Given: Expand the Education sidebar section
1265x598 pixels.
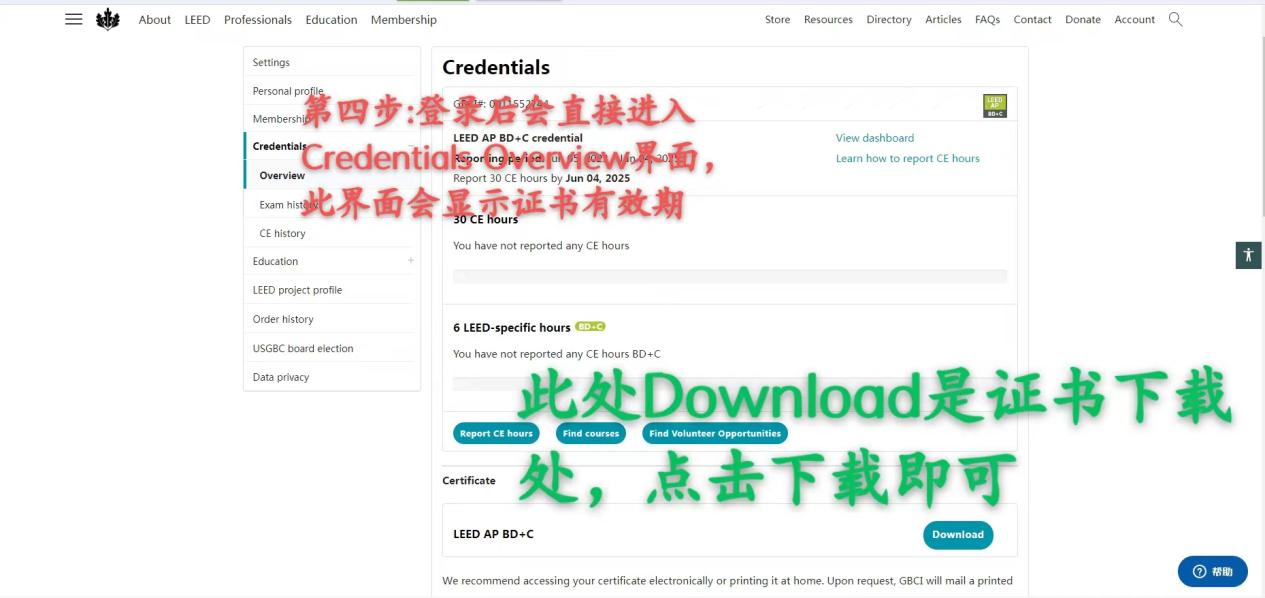Looking at the screenshot, I should coord(410,260).
